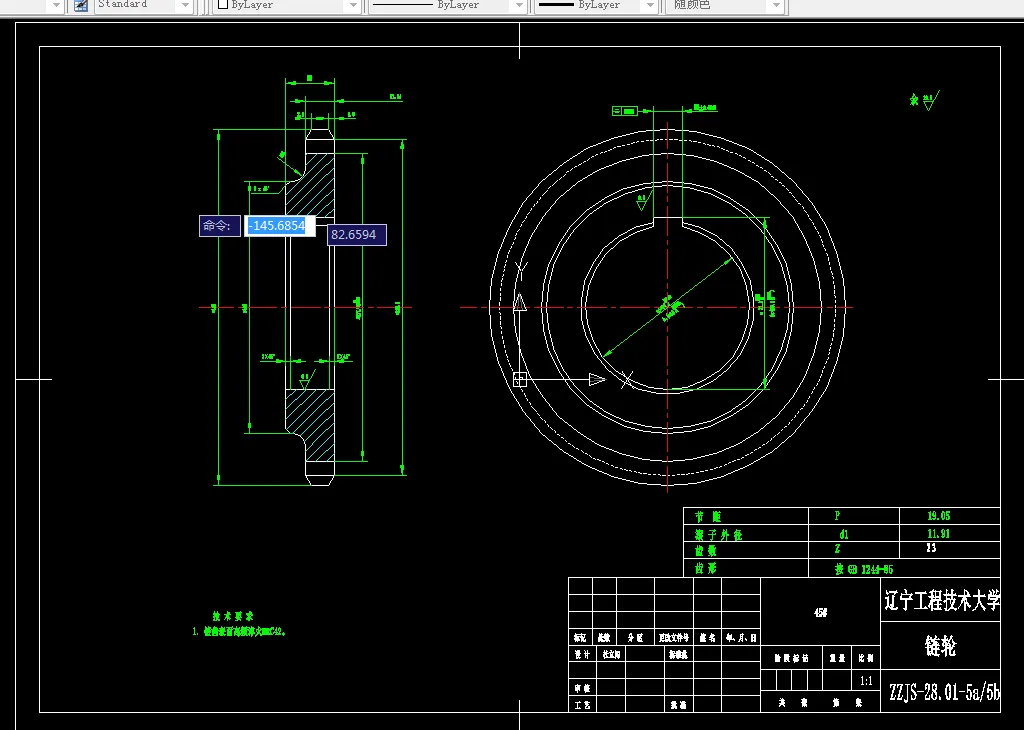Click the UCS X-axis arrowhead

coord(597,379)
